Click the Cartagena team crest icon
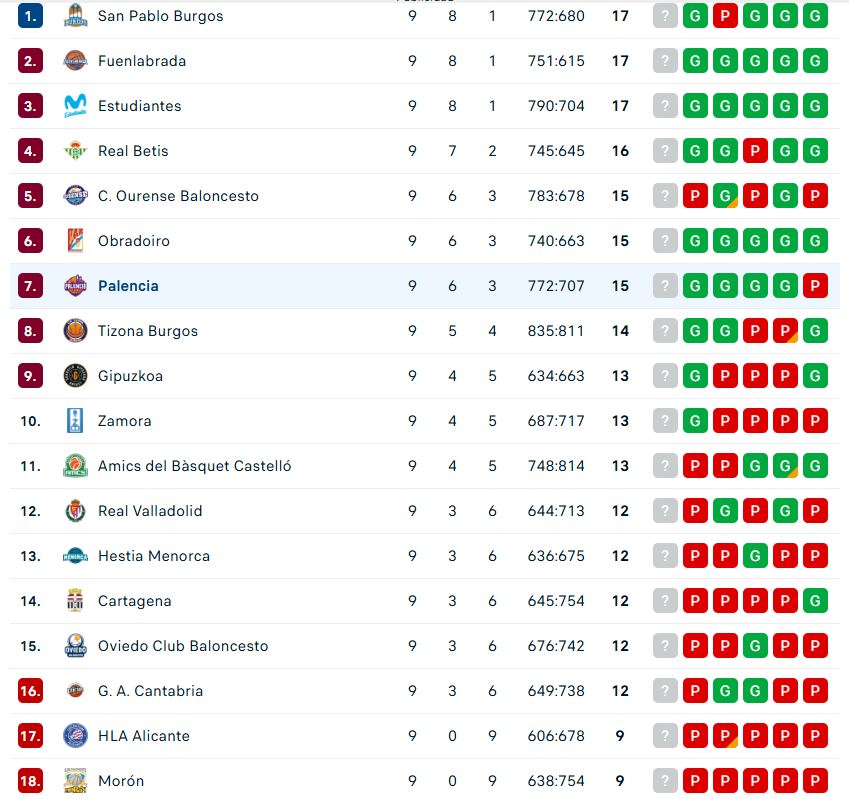The height and width of the screenshot is (799, 849). click(75, 601)
